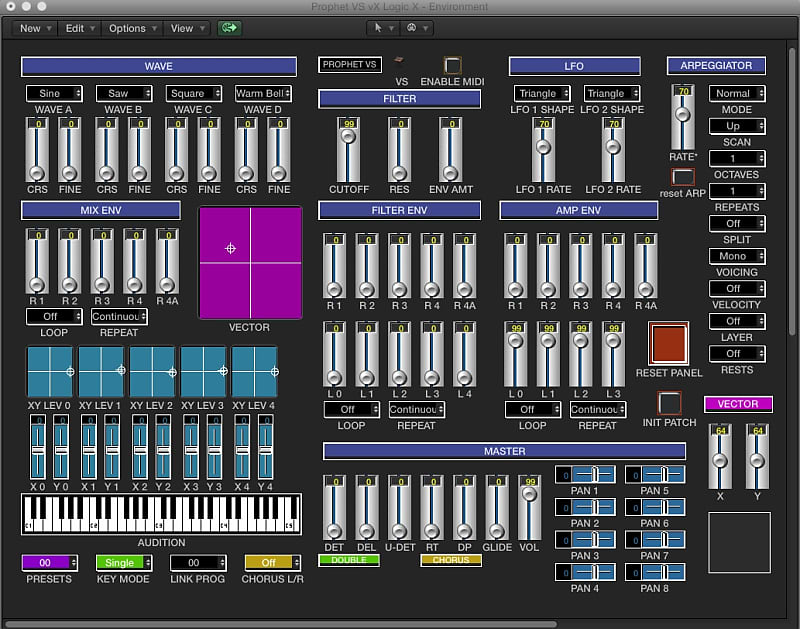Click the ENABLE MIDI button above the filter section
Screen dimensions: 800x629
click(452, 67)
